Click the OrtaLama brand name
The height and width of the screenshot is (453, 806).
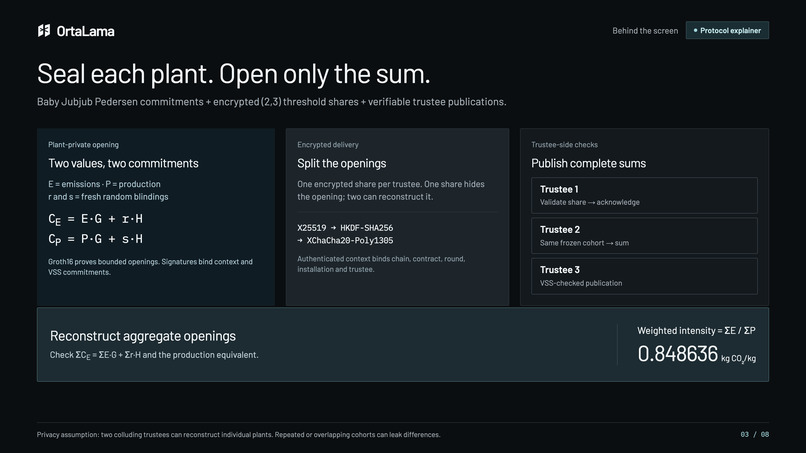pyautogui.click(x=85, y=31)
